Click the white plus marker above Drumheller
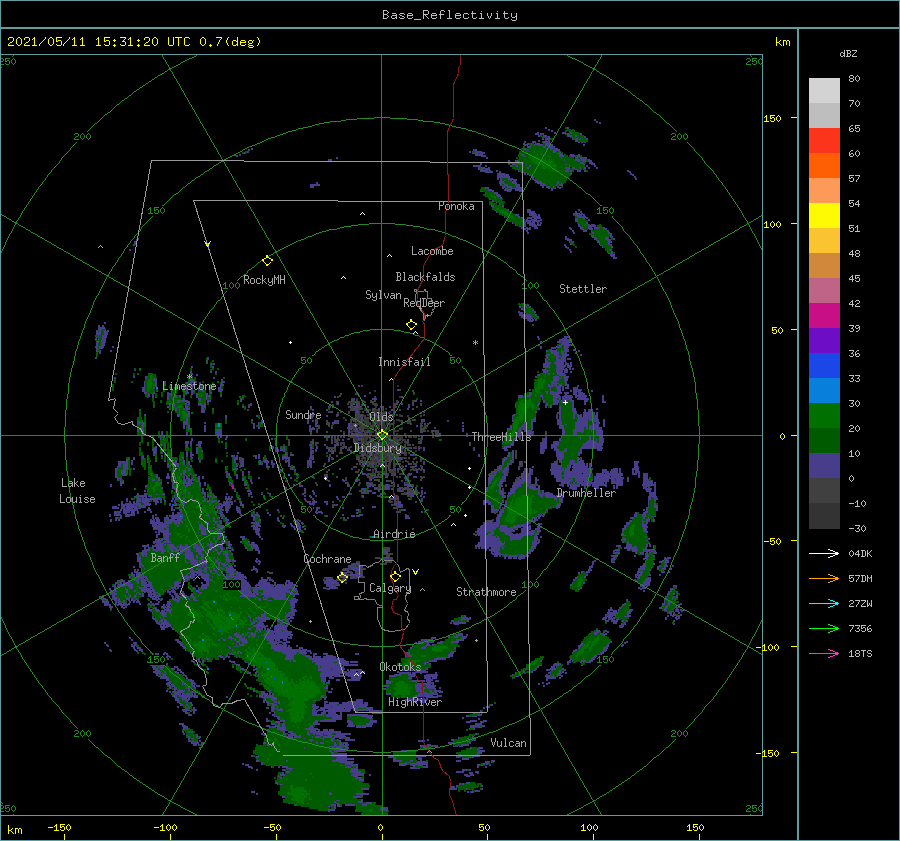Viewport: 900px width, 841px height. (x=565, y=402)
